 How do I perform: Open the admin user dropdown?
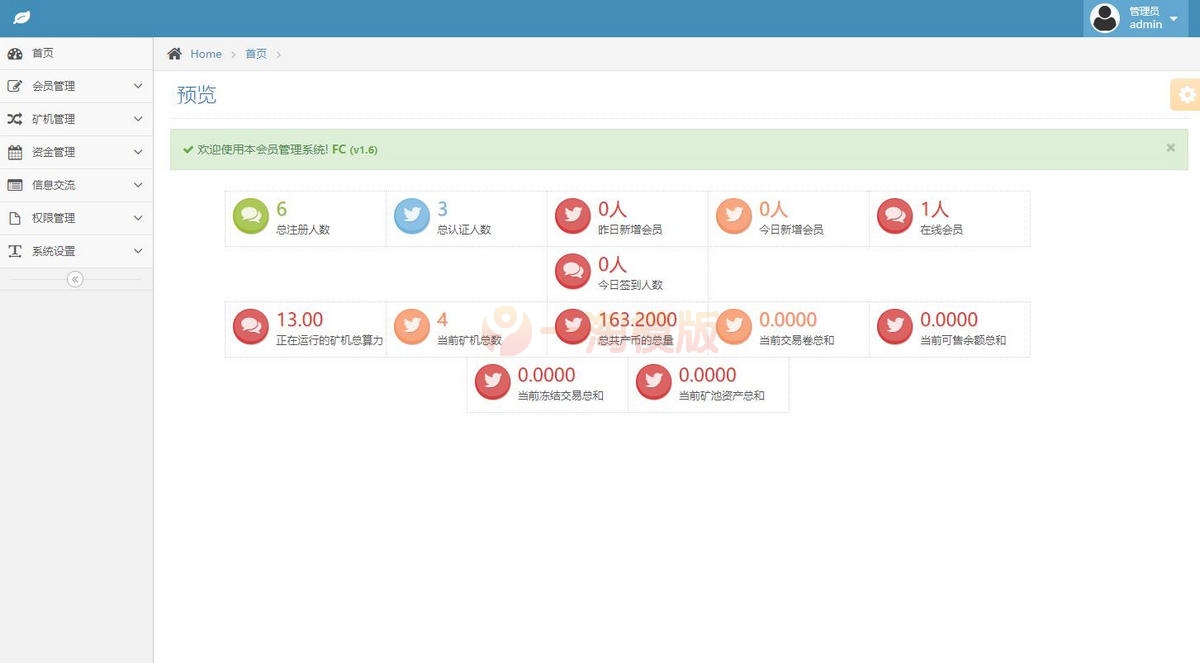click(x=1141, y=18)
